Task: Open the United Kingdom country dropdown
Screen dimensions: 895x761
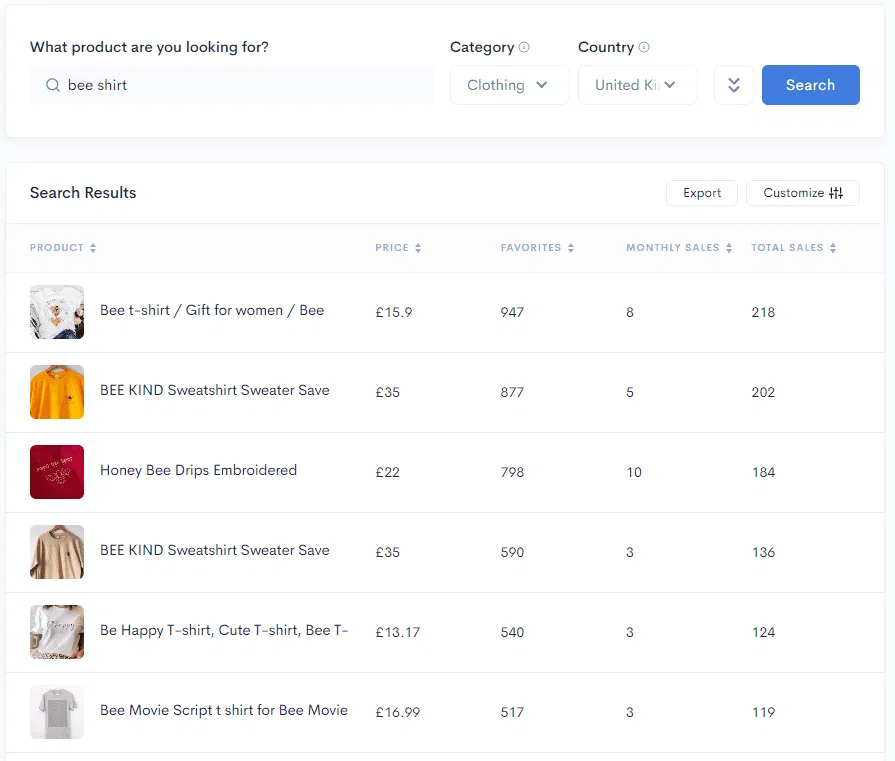Action: [637, 85]
